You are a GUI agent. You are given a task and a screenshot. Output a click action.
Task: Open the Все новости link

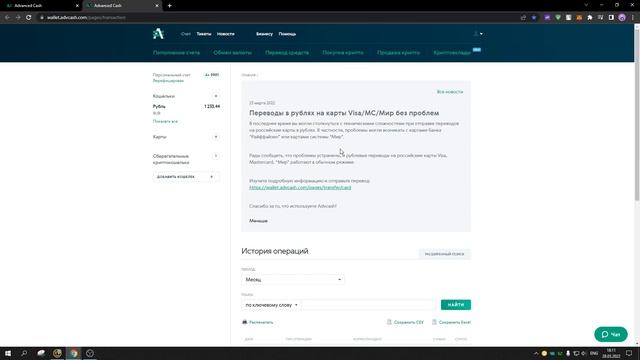tap(450, 92)
